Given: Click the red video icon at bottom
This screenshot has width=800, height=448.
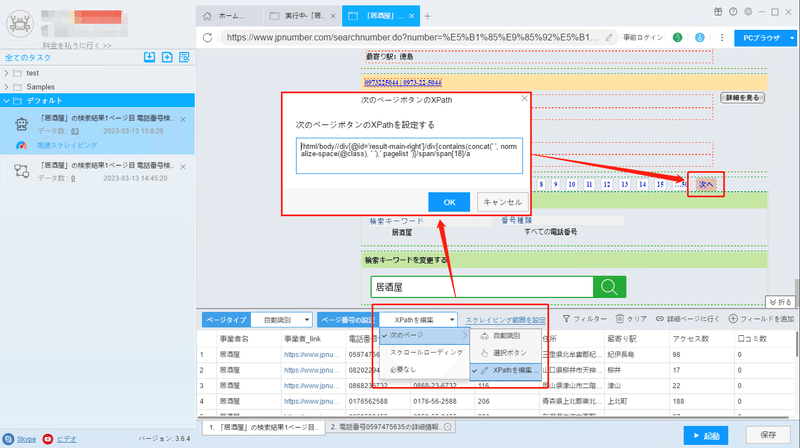Looking at the screenshot, I should coord(48,439).
